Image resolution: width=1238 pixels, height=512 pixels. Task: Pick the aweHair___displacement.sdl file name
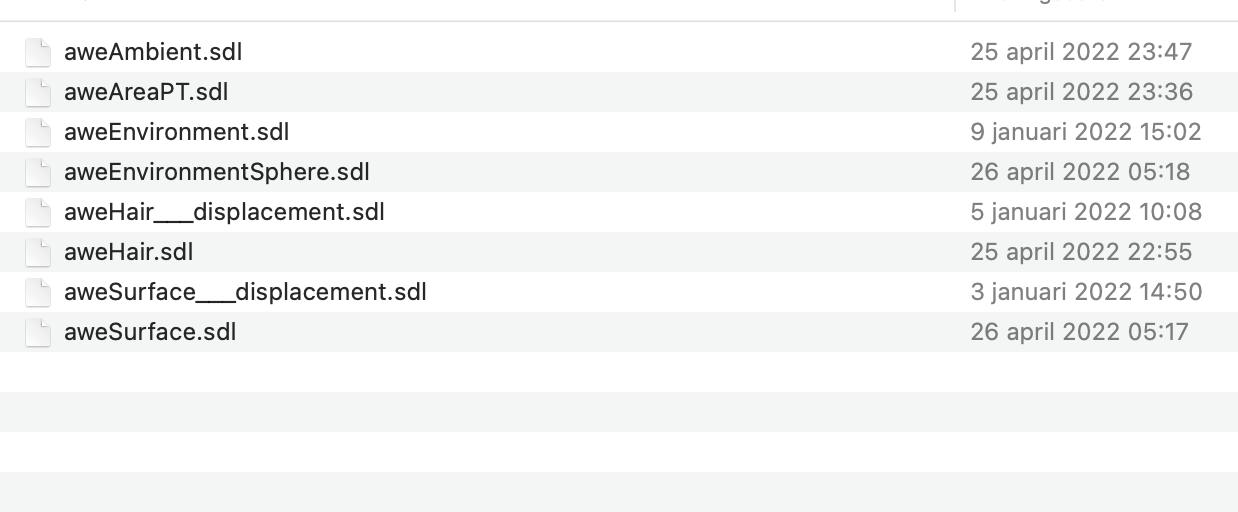click(x=224, y=212)
